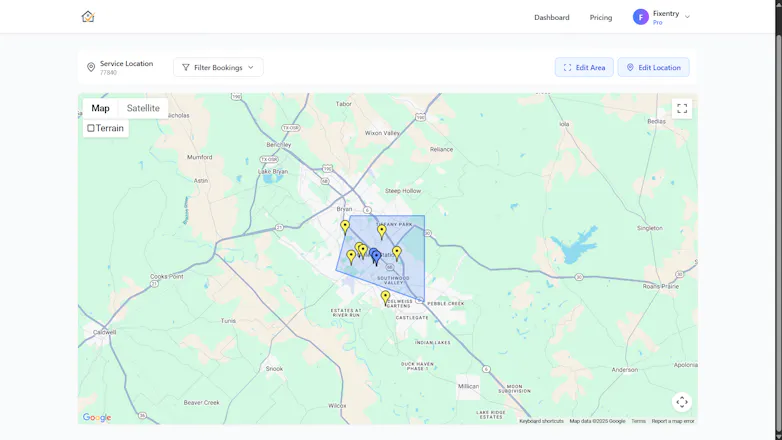
Task: Click the Edit Location button
Action: click(x=653, y=67)
